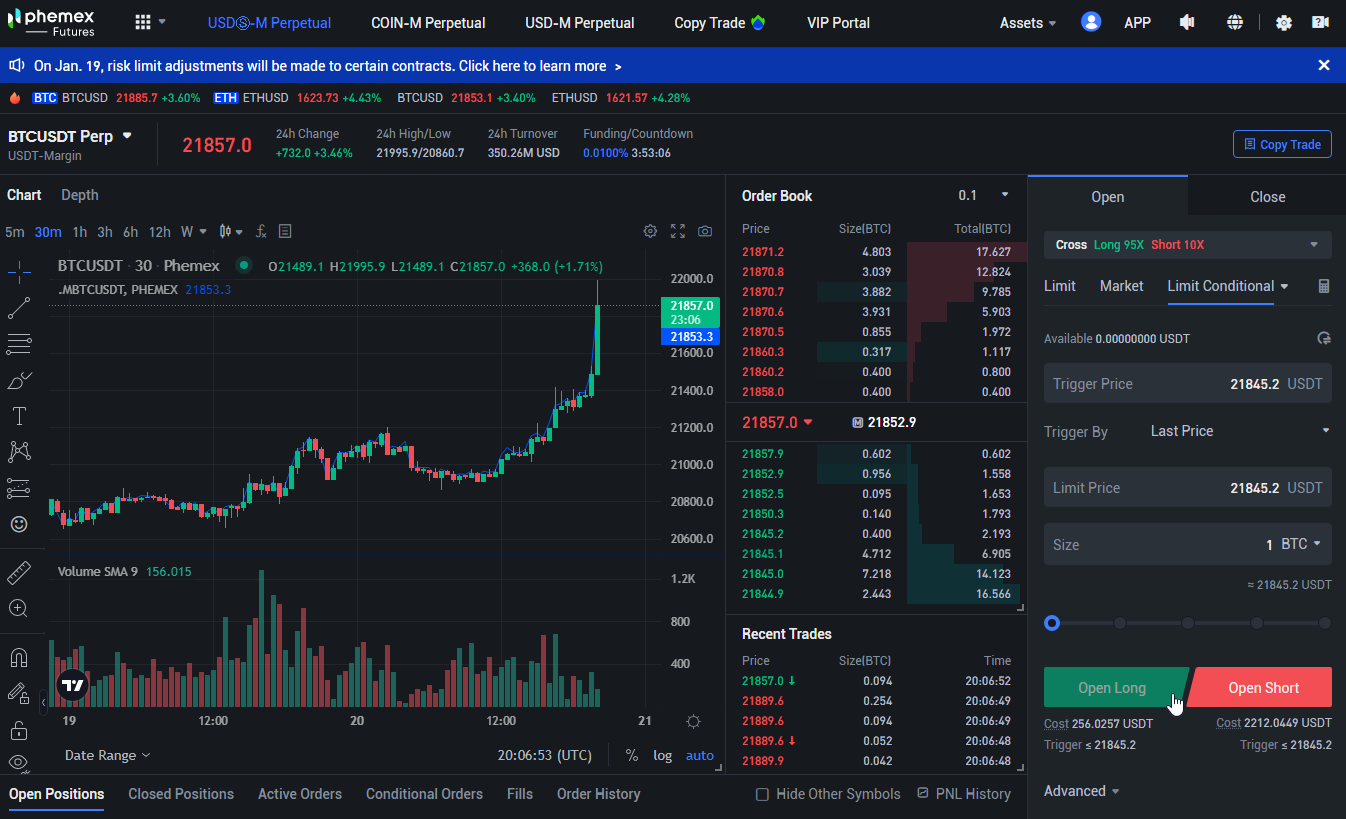Image resolution: width=1346 pixels, height=819 pixels.
Task: Open the language globe icon
Action: tap(1235, 22)
